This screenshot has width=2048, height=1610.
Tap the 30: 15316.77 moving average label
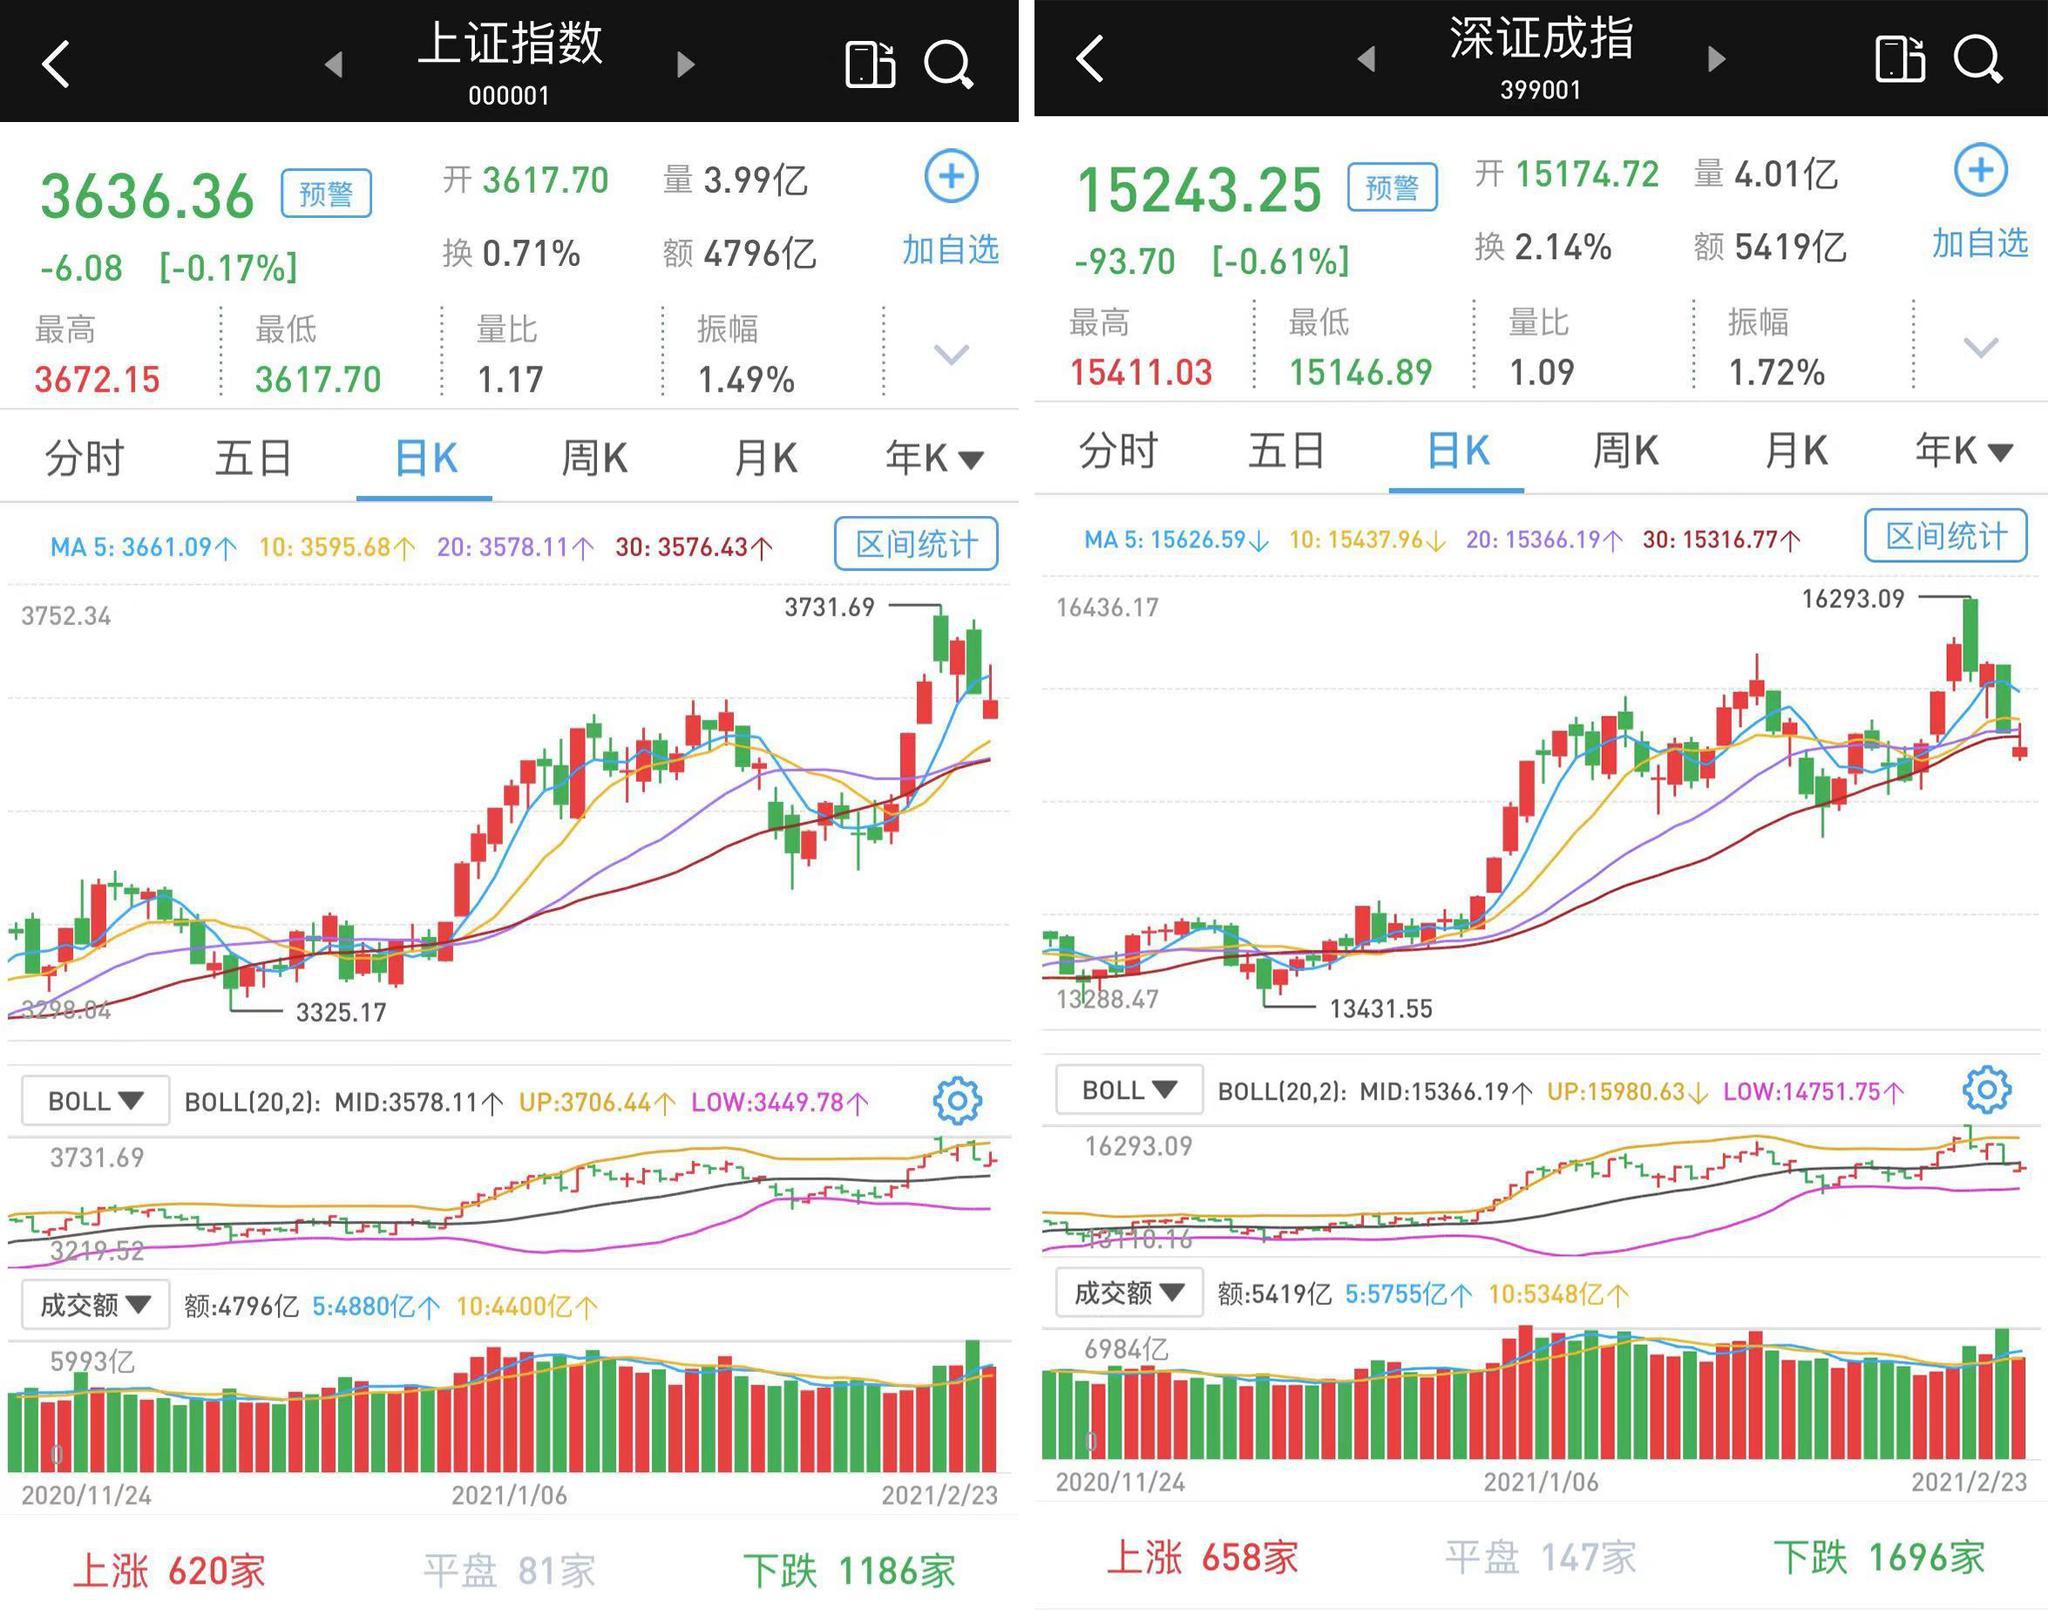[1721, 540]
